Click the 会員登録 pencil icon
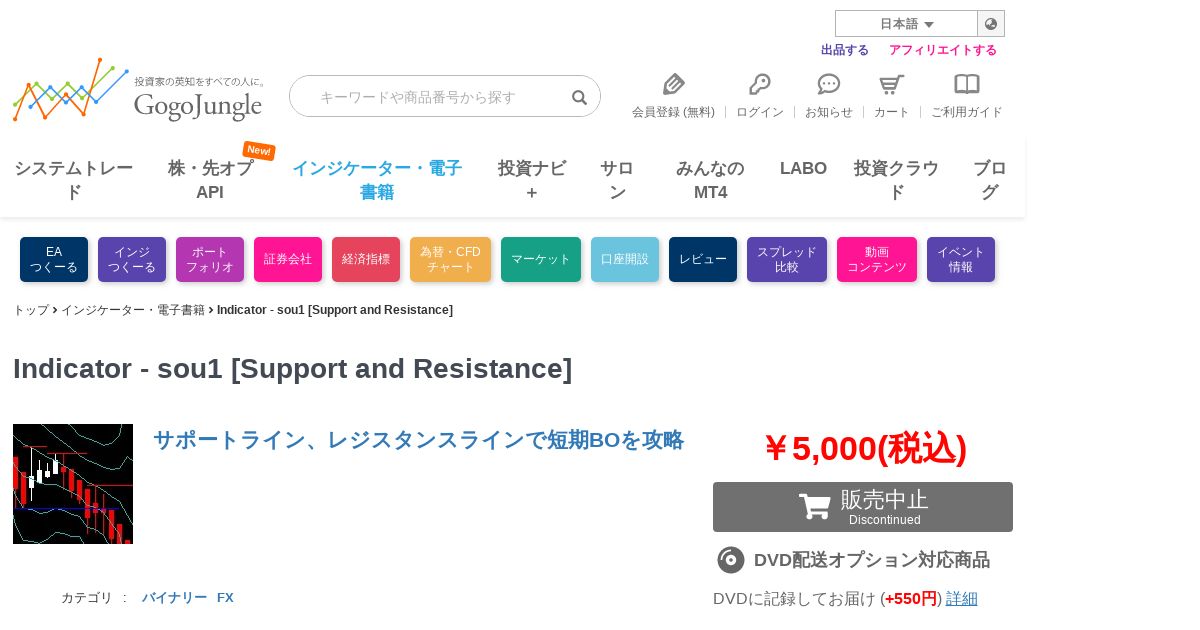This screenshot has height=630, width=1200. [674, 84]
